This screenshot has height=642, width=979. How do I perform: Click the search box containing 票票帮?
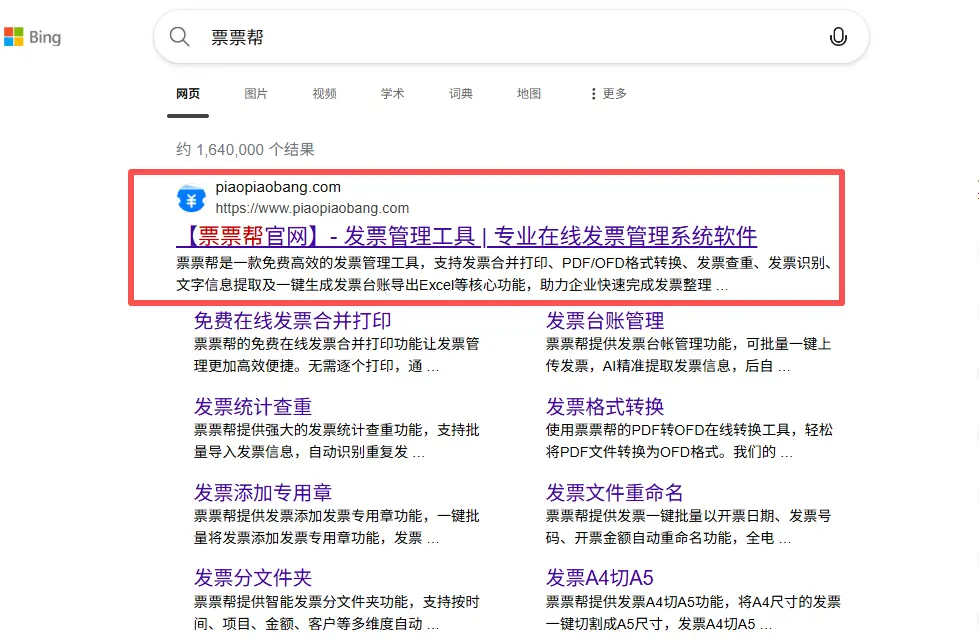500,37
